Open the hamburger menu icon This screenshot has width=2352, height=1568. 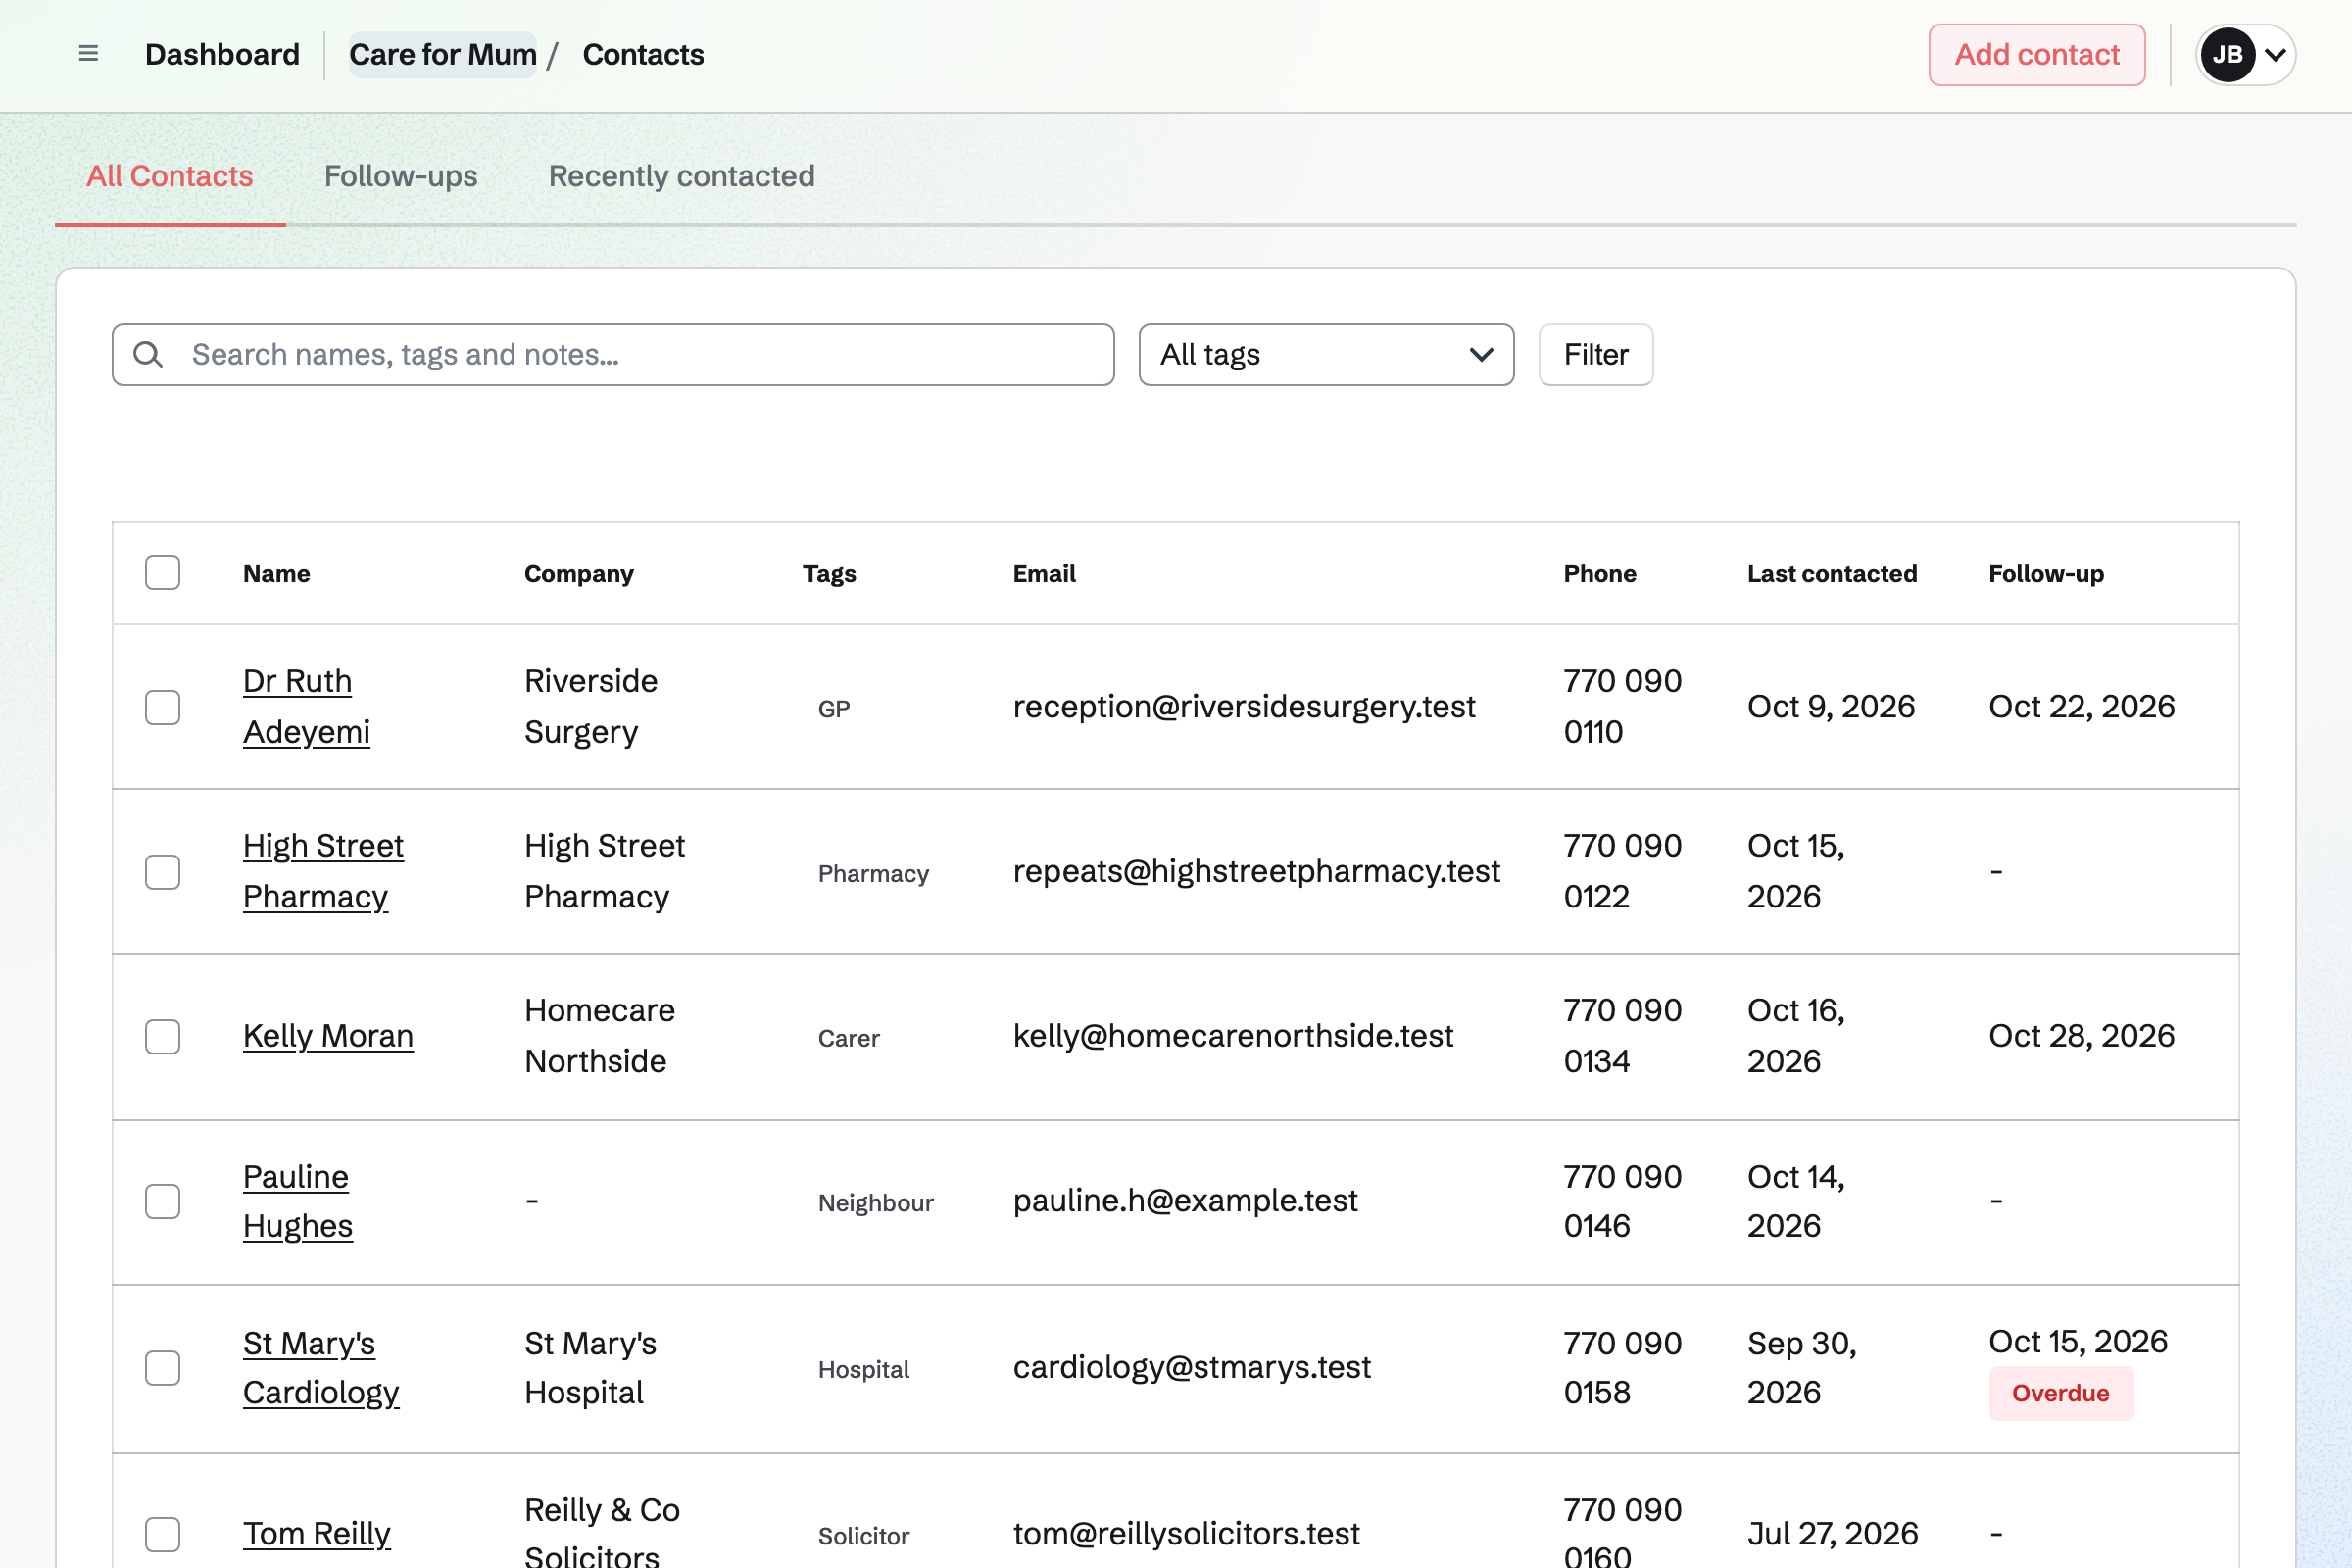pyautogui.click(x=88, y=54)
